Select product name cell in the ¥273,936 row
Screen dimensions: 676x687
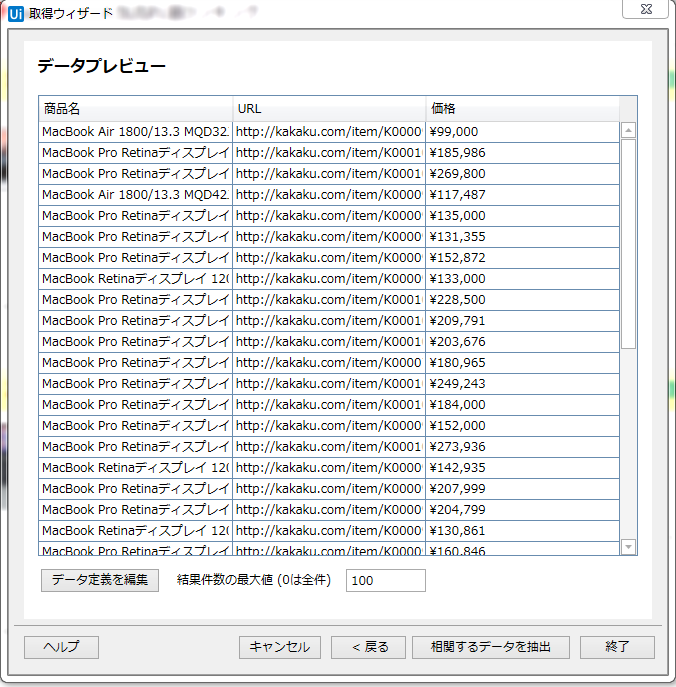point(135,447)
